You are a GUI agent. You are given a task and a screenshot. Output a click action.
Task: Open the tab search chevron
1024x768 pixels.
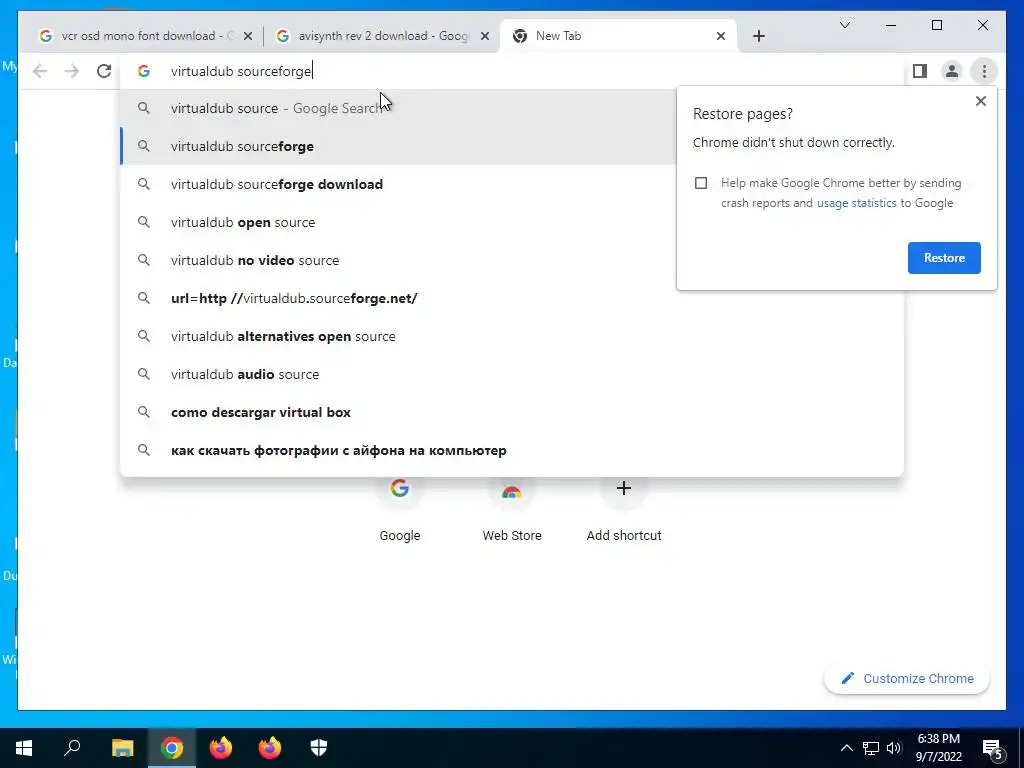(x=844, y=25)
